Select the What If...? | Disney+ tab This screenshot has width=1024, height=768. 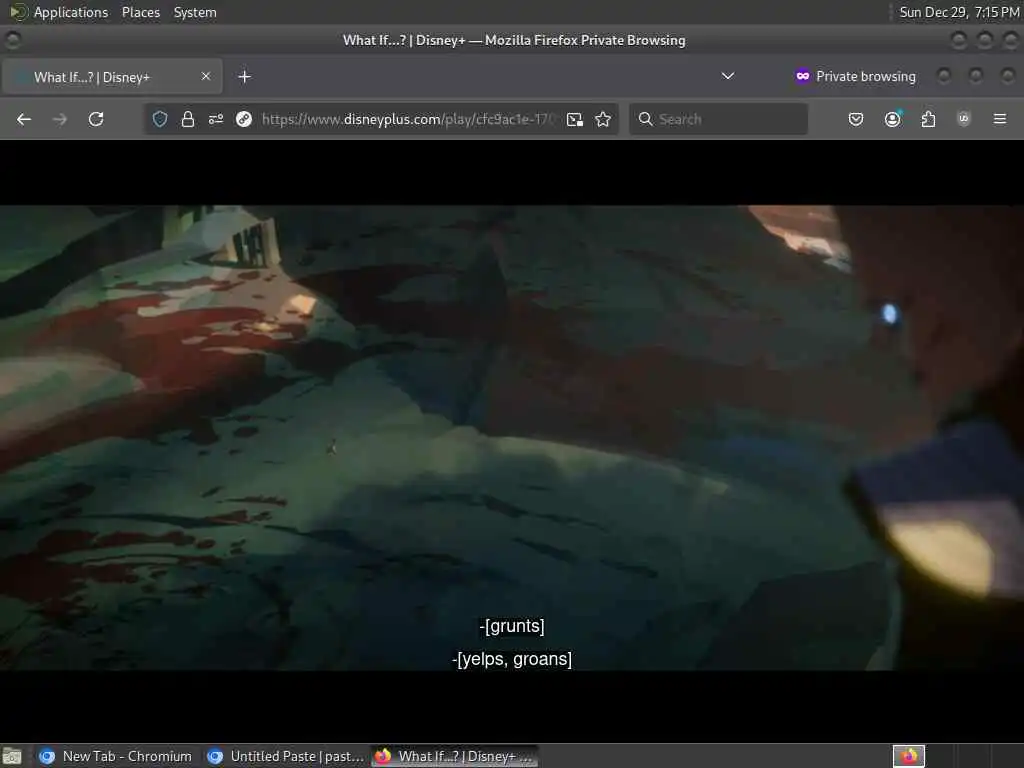pos(112,77)
